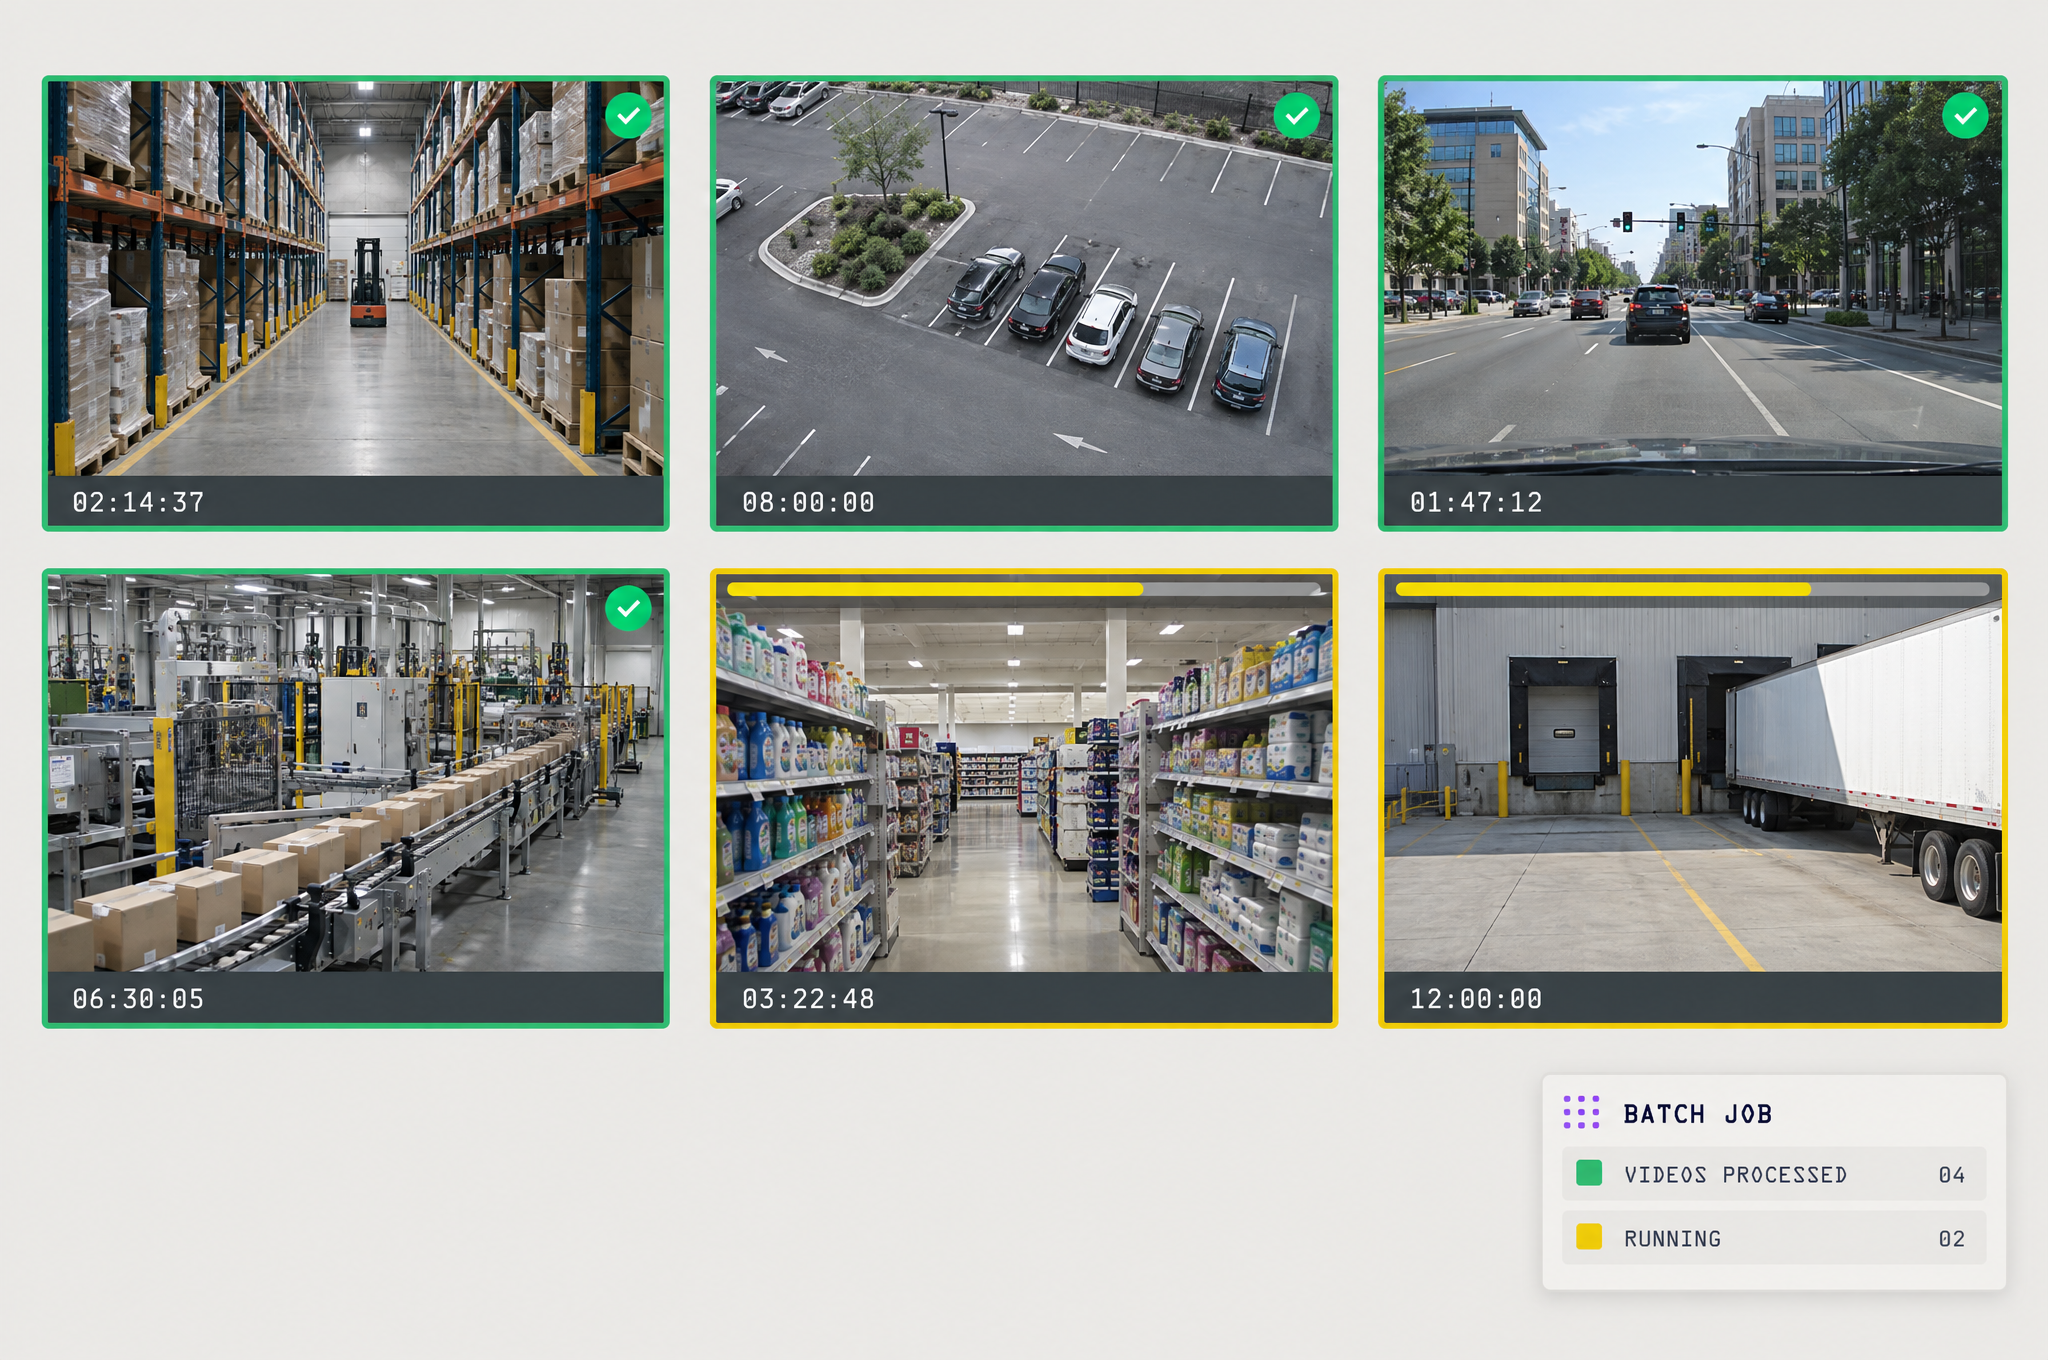The image size is (2048, 1360).
Task: Click the green checkmark on the parking lot video
Action: pyautogui.click(x=1297, y=116)
